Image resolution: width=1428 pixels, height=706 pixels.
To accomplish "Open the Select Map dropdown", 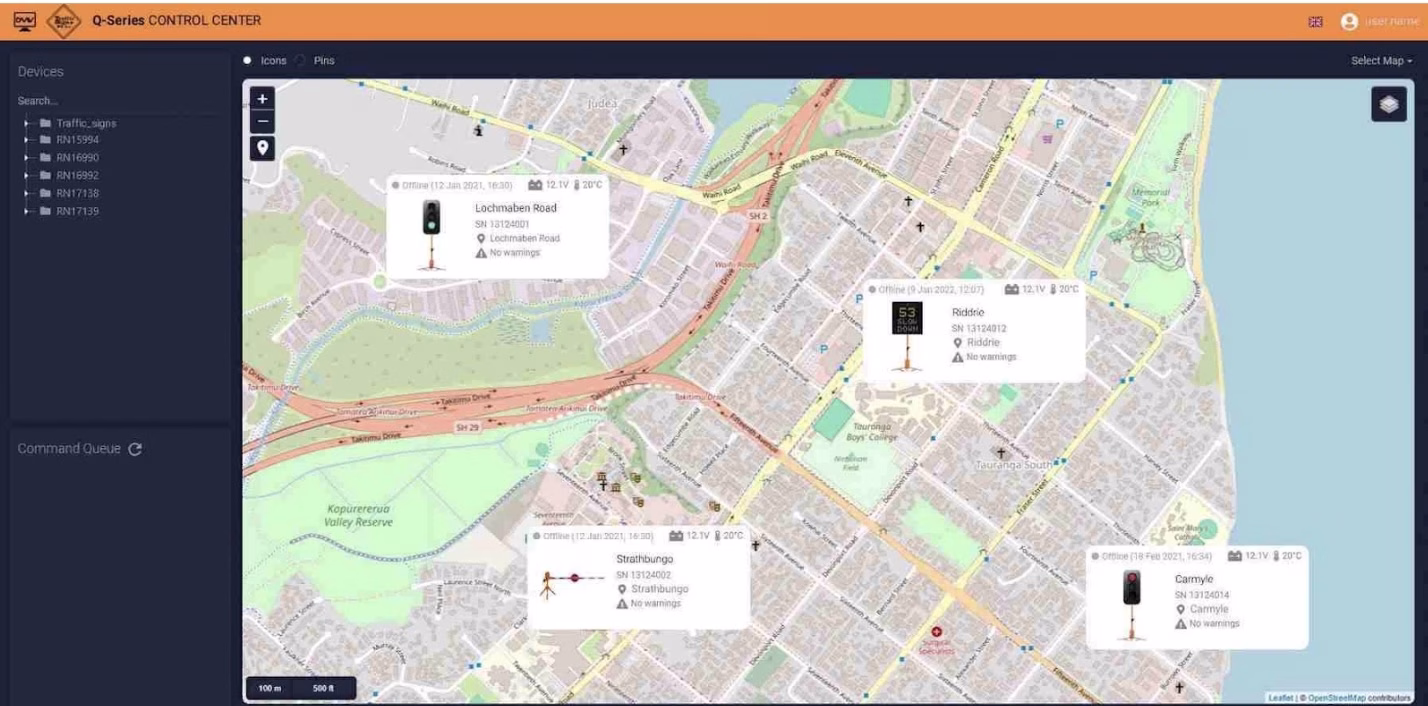I will coord(1381,61).
